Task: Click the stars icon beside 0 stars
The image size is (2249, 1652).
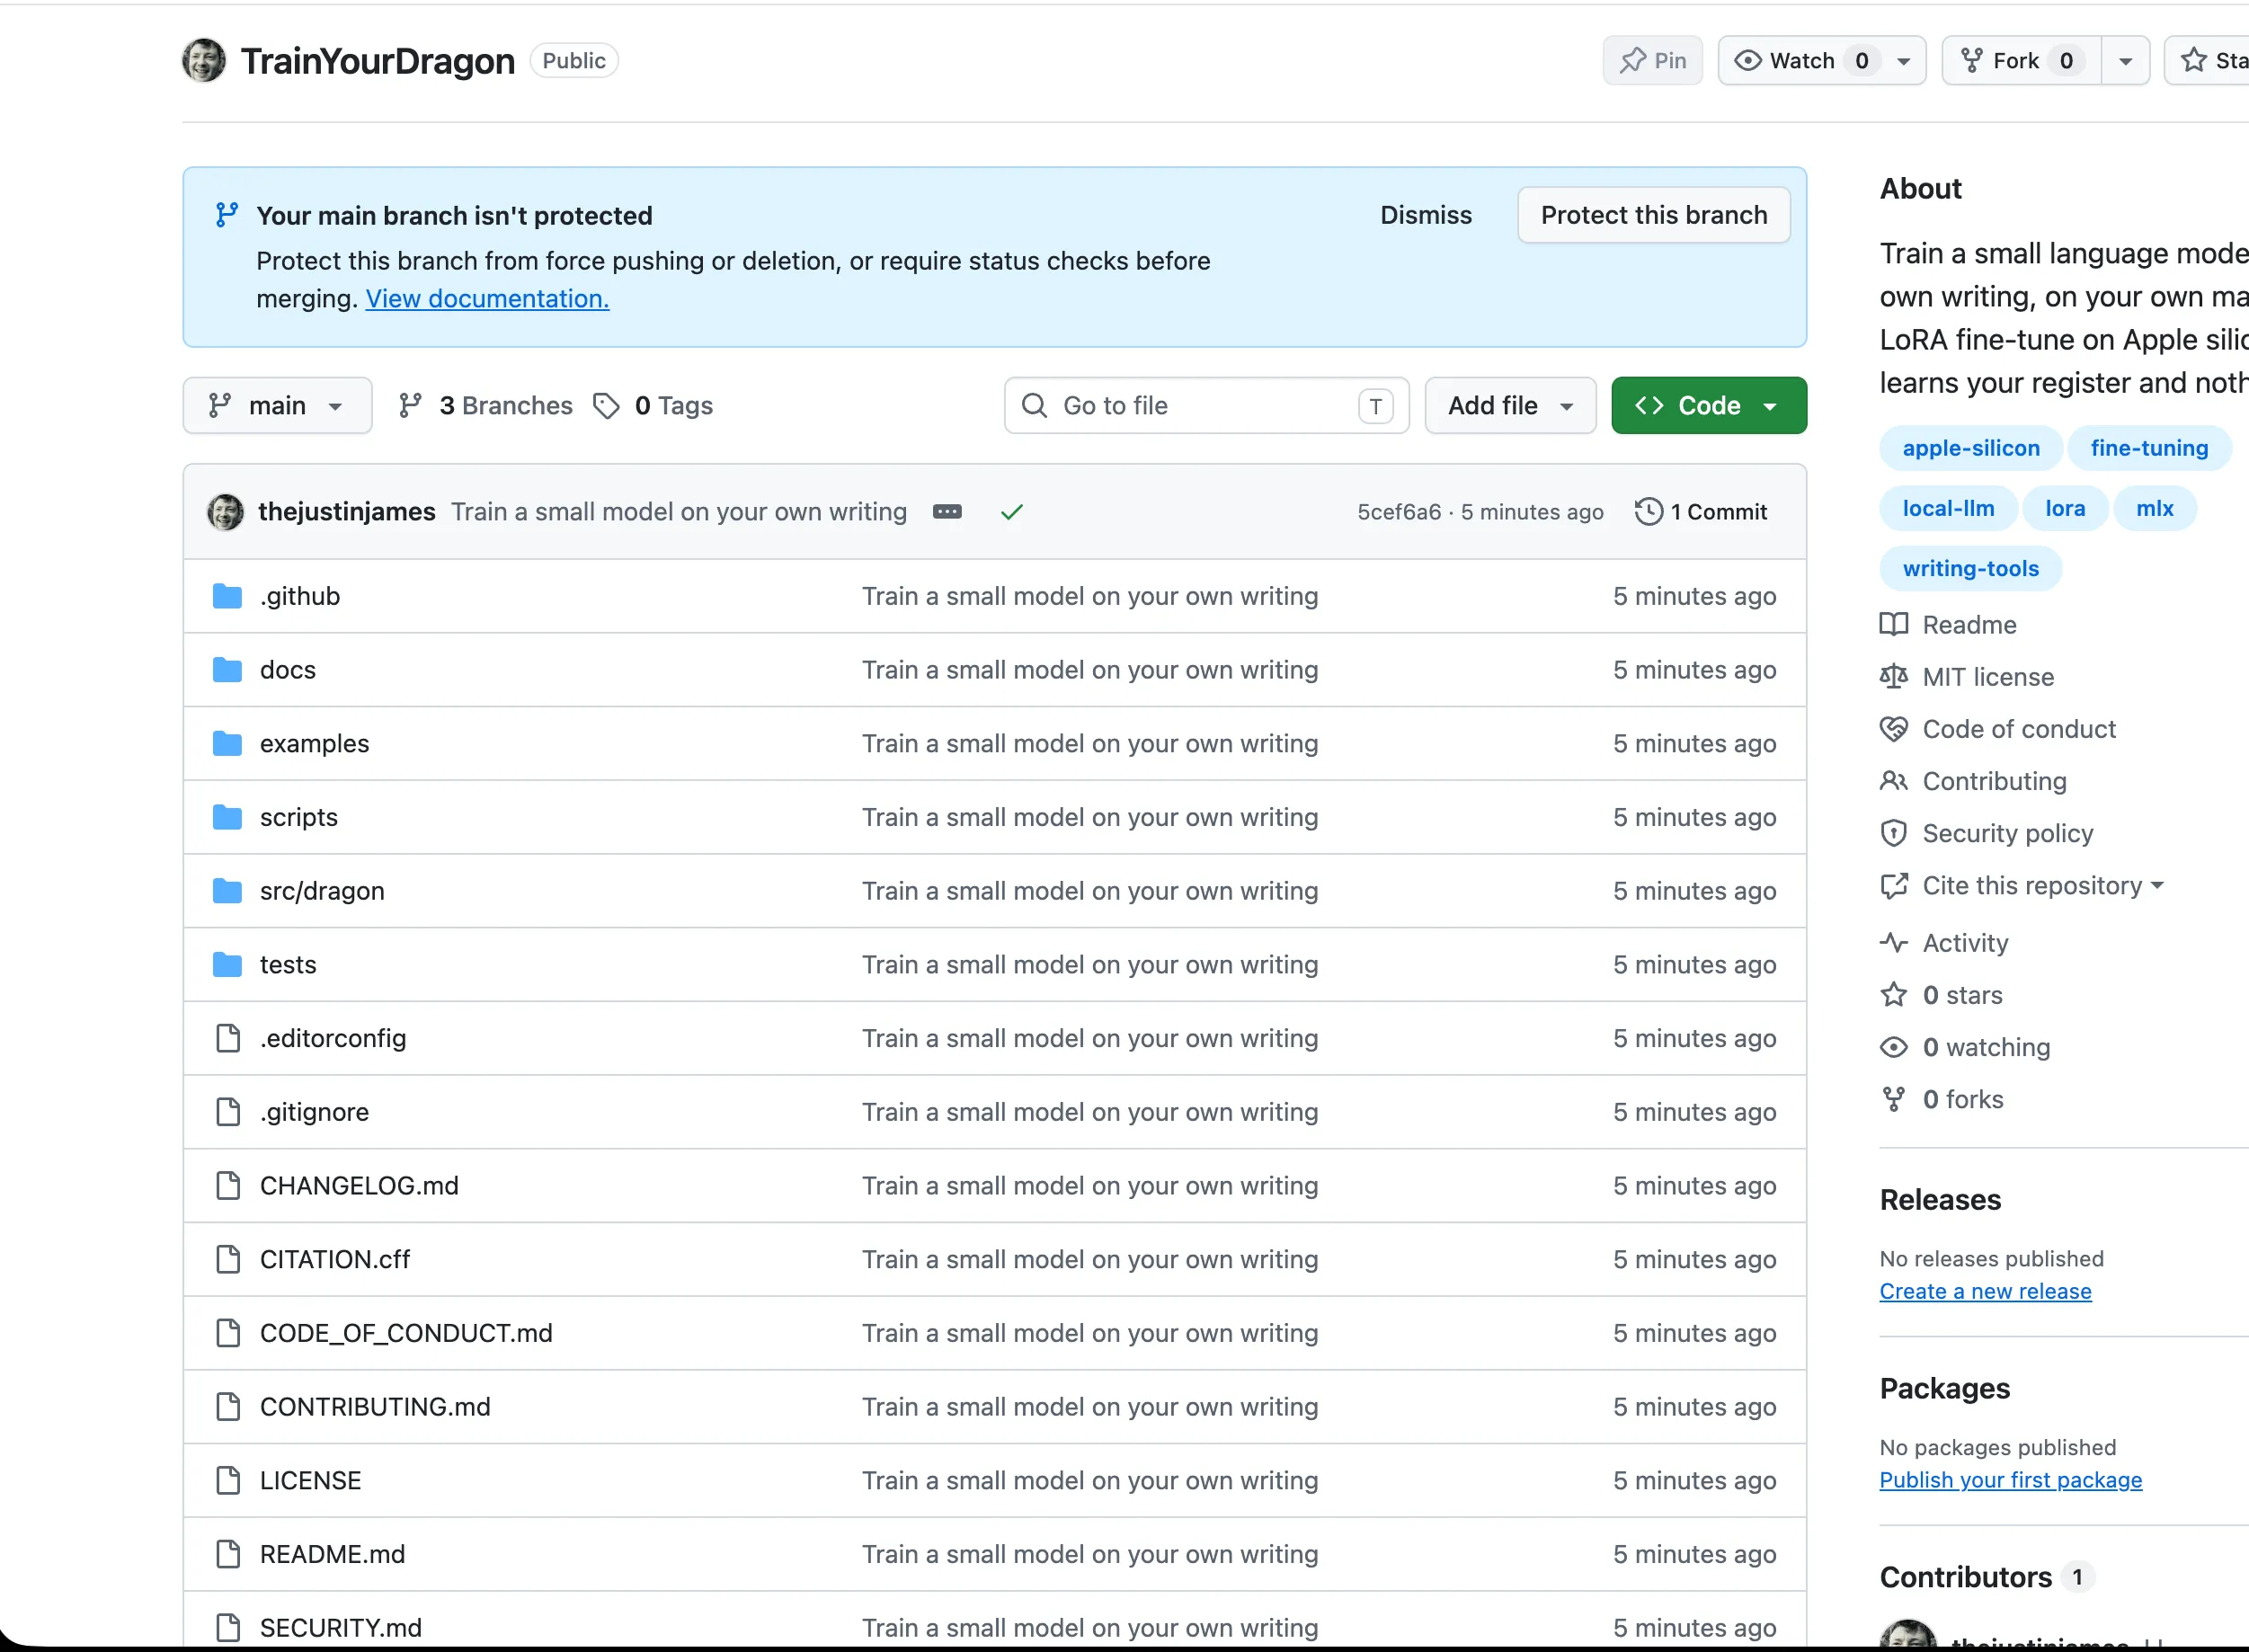Action: point(1894,995)
